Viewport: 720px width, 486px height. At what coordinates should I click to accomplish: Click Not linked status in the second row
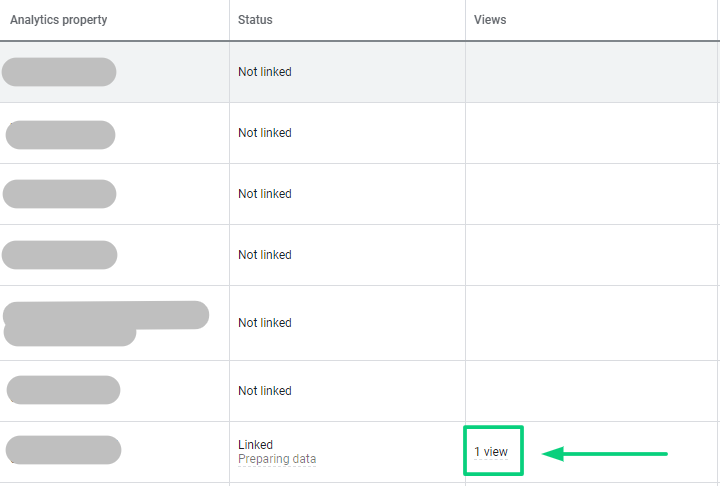coord(265,133)
